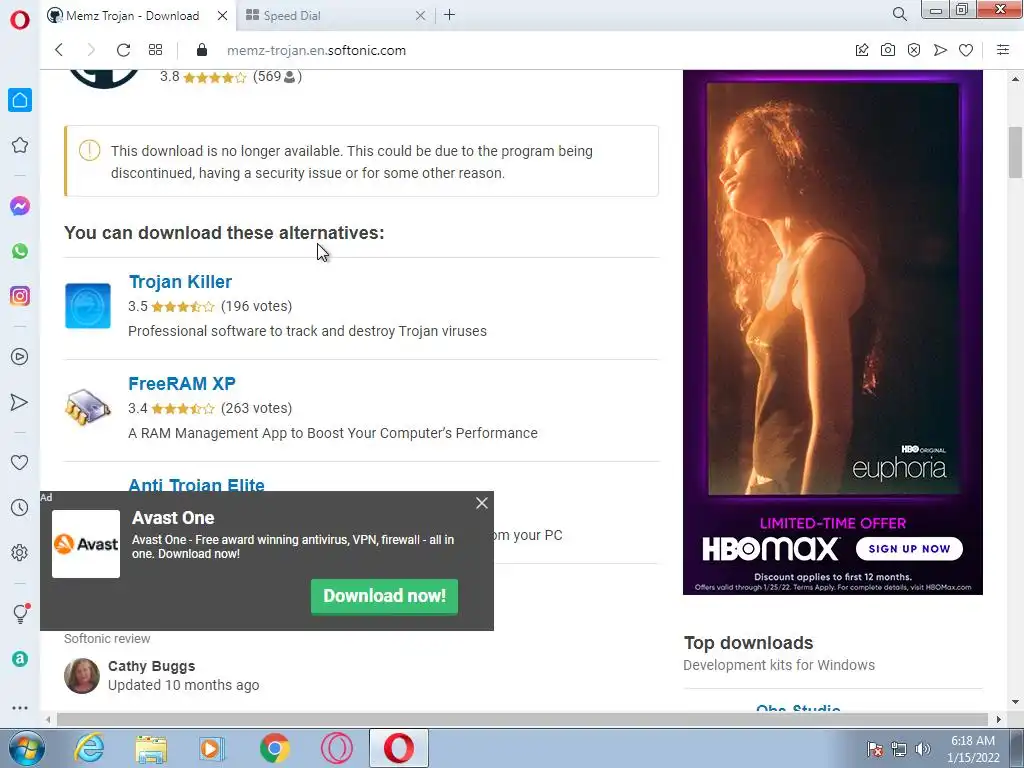Click the Trojan Killer app thumbnail
The height and width of the screenshot is (768, 1024).
(x=88, y=306)
